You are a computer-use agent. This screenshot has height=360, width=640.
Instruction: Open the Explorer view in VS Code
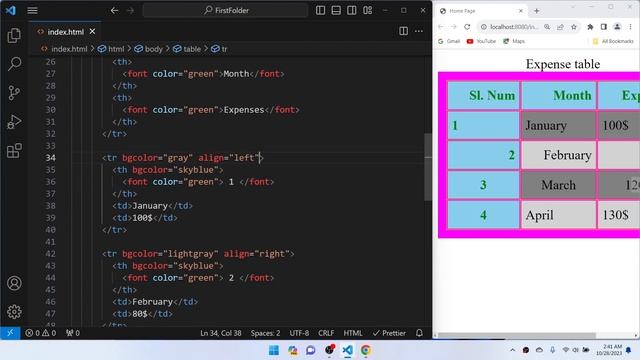tap(14, 36)
